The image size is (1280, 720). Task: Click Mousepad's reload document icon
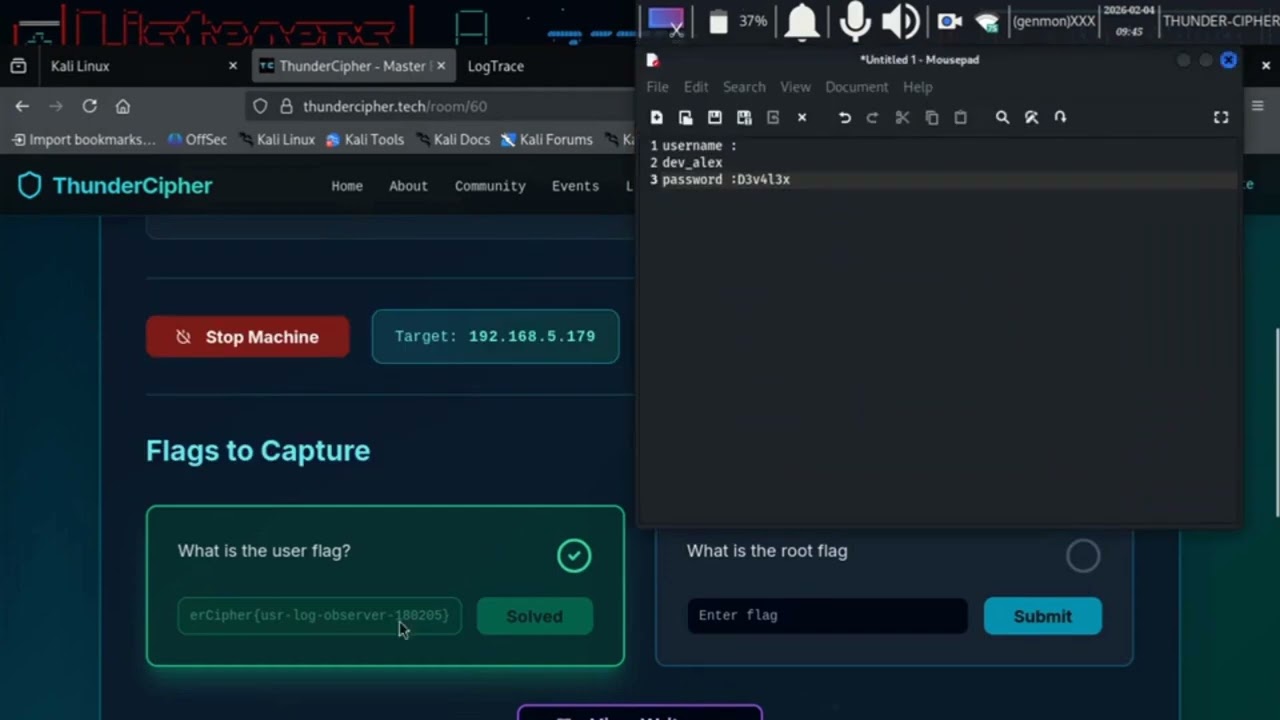tap(773, 117)
